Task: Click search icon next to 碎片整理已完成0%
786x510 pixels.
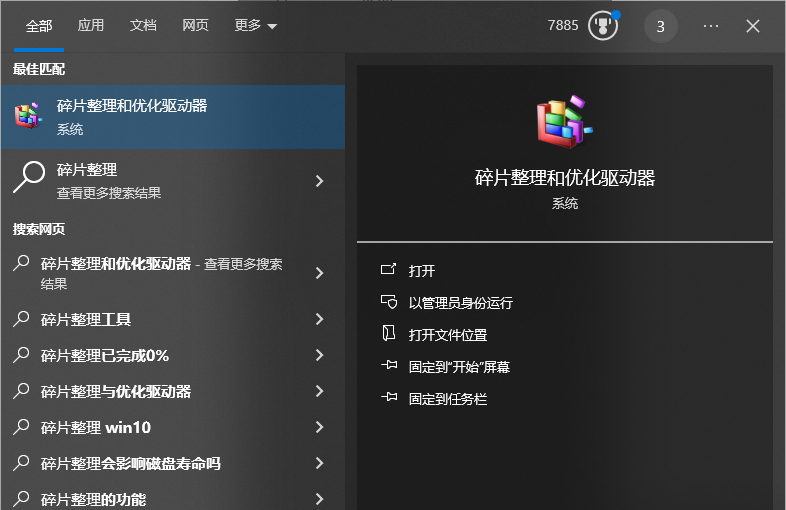Action: point(21,355)
